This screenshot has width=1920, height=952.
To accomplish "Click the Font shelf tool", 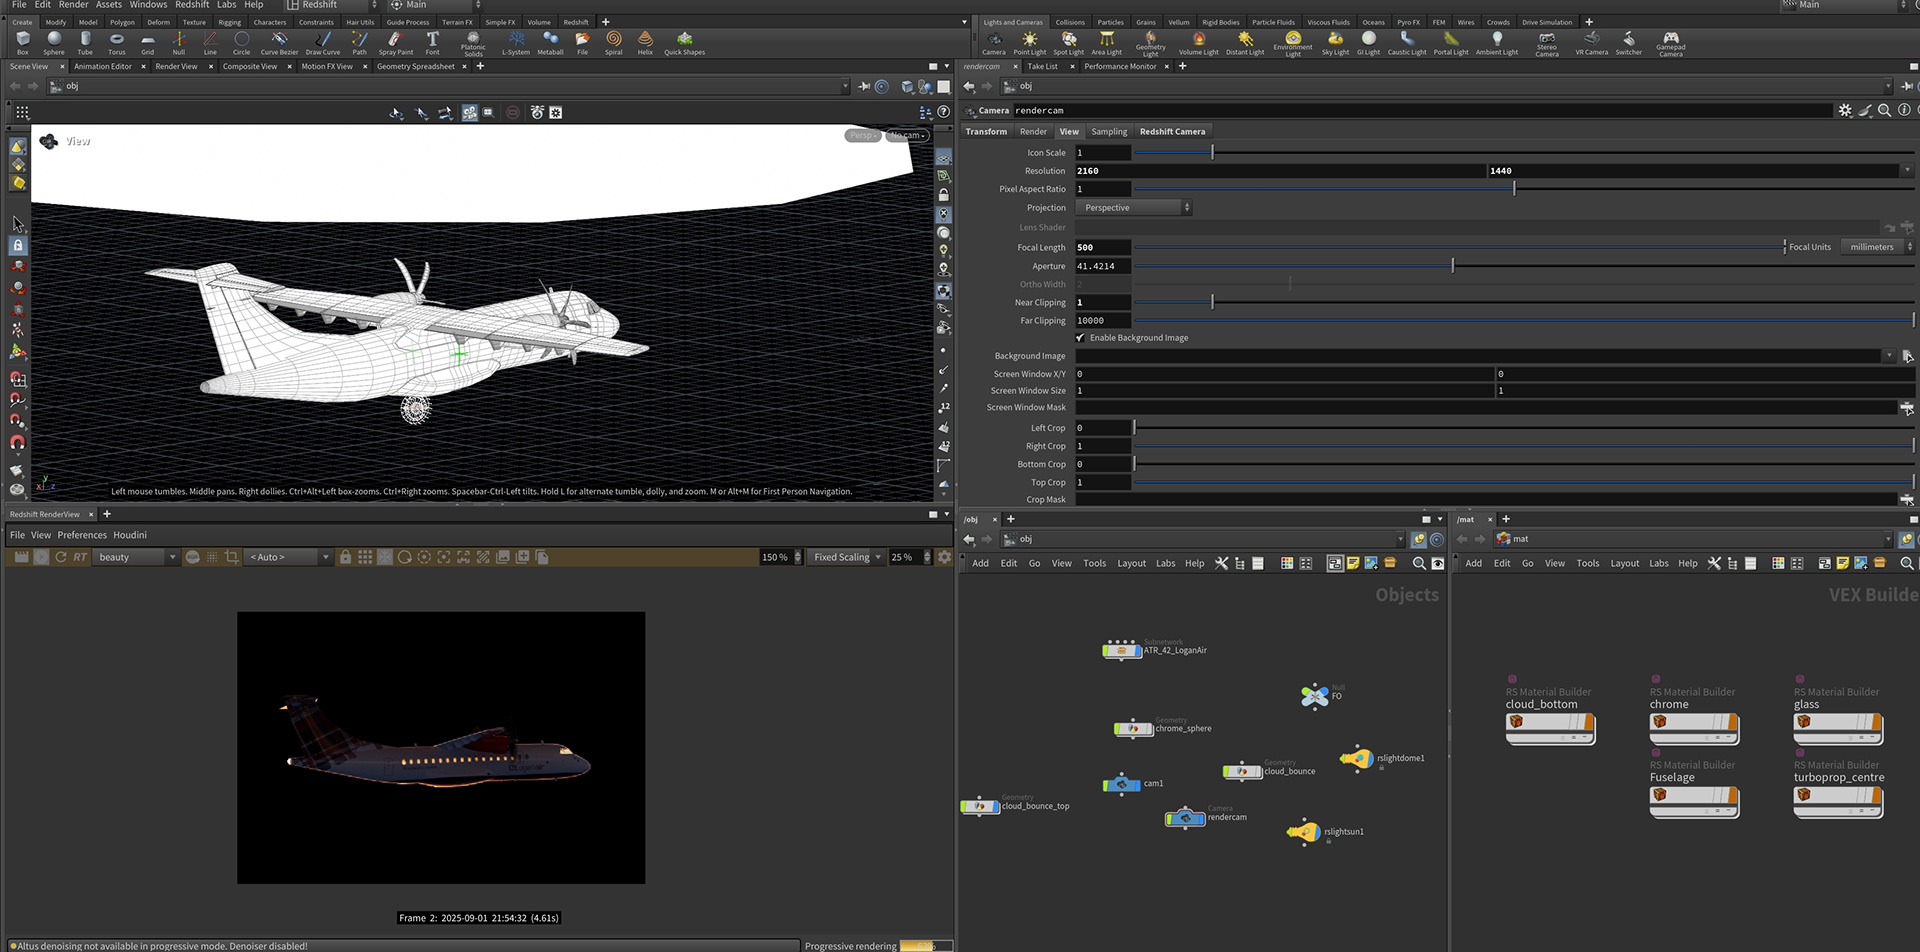I will pyautogui.click(x=432, y=42).
